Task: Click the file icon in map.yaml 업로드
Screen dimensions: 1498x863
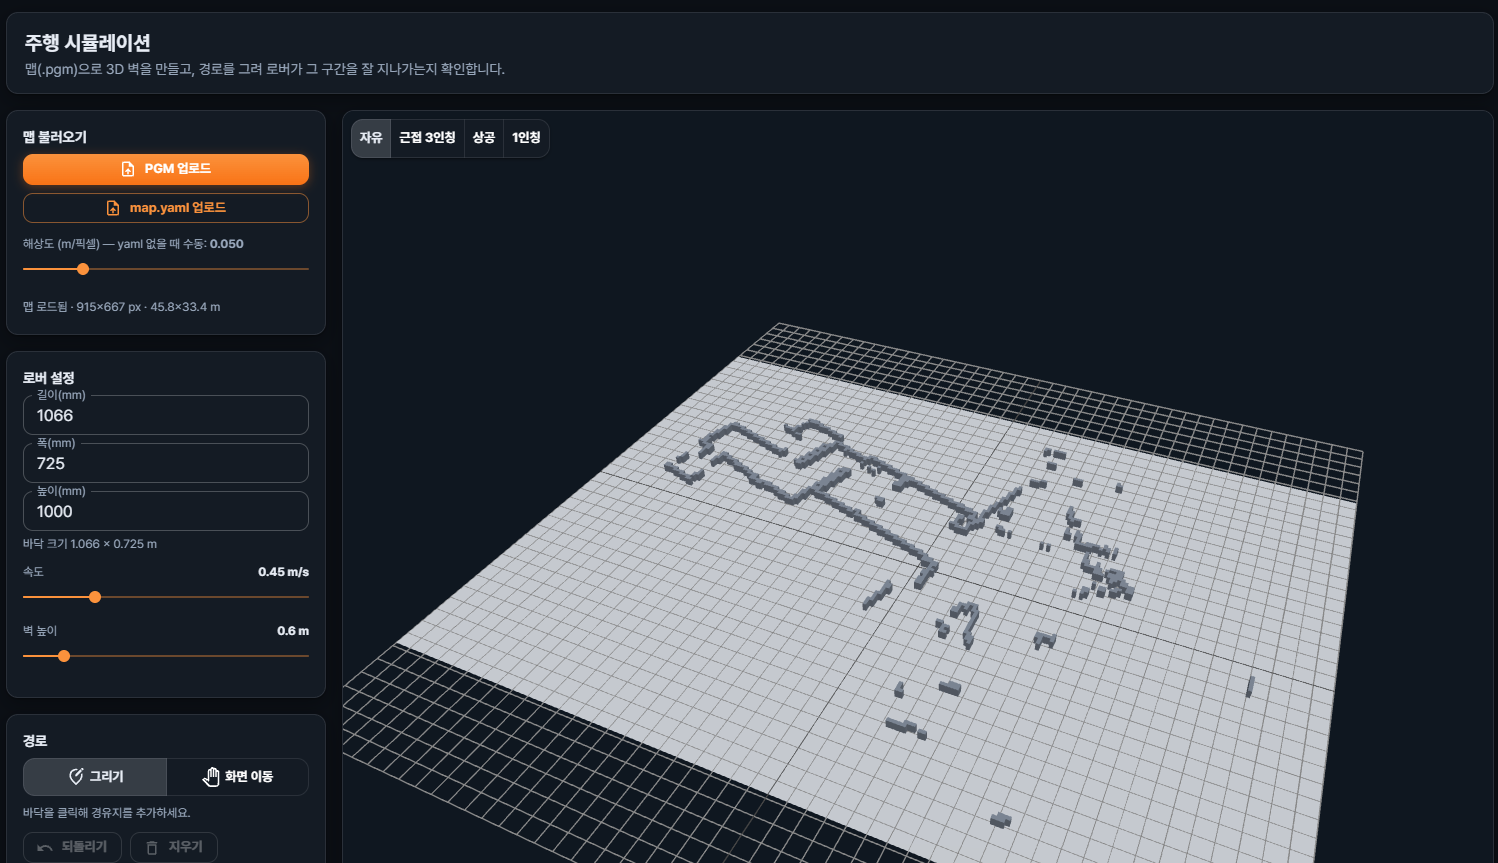Action: pos(113,208)
